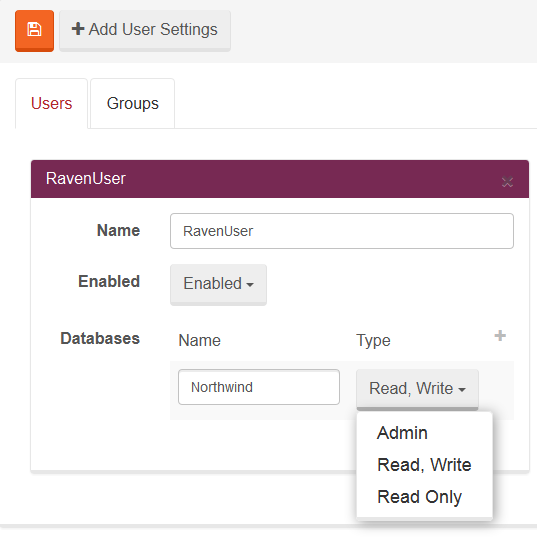
Task: Click the Name column header in Databases
Action: click(x=200, y=340)
